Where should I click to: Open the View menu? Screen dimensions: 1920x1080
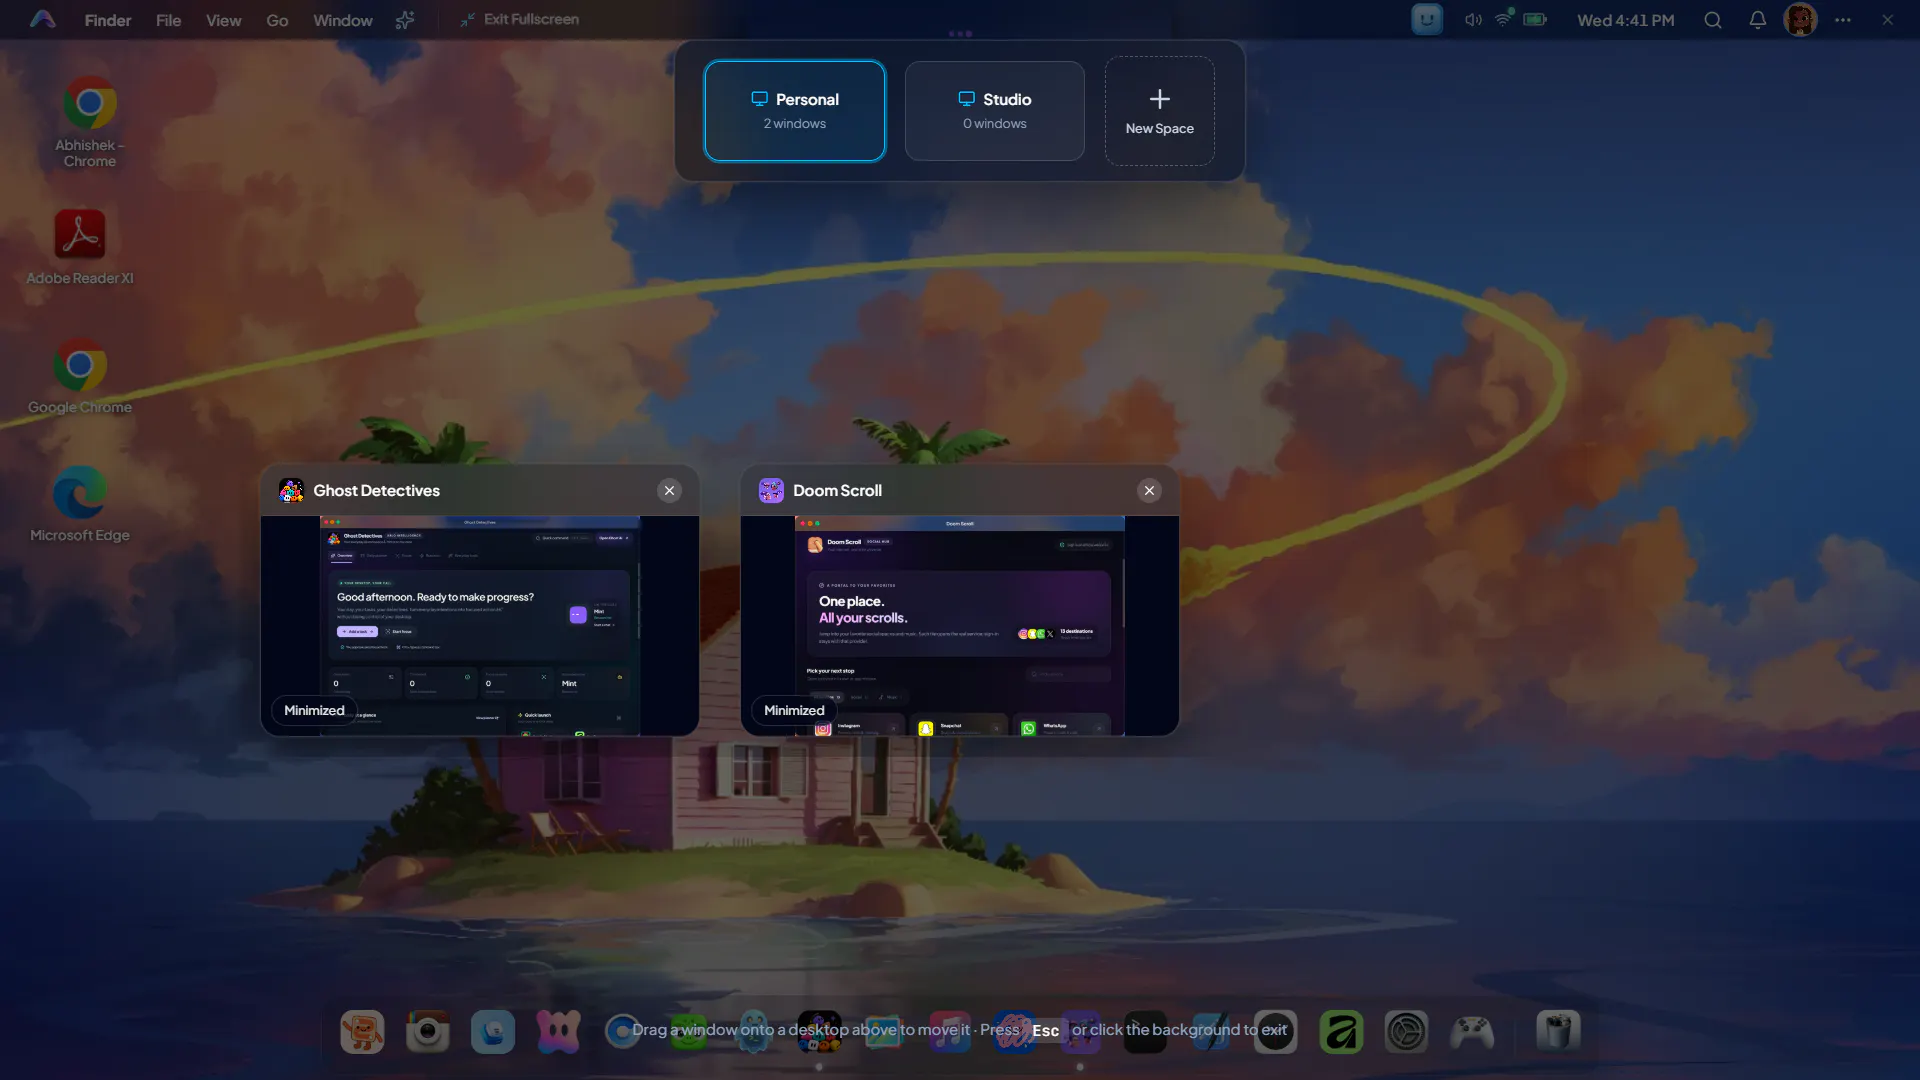(x=224, y=20)
